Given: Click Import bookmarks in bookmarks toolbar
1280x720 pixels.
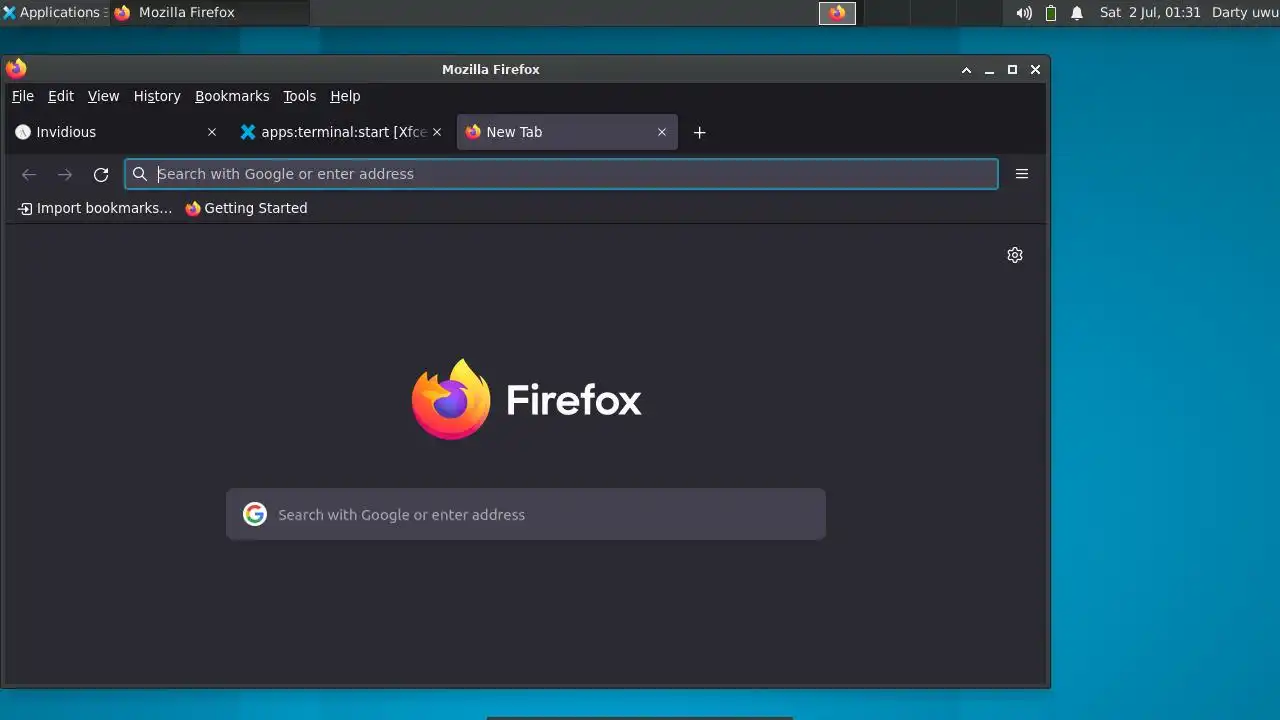Looking at the screenshot, I should 95,208.
